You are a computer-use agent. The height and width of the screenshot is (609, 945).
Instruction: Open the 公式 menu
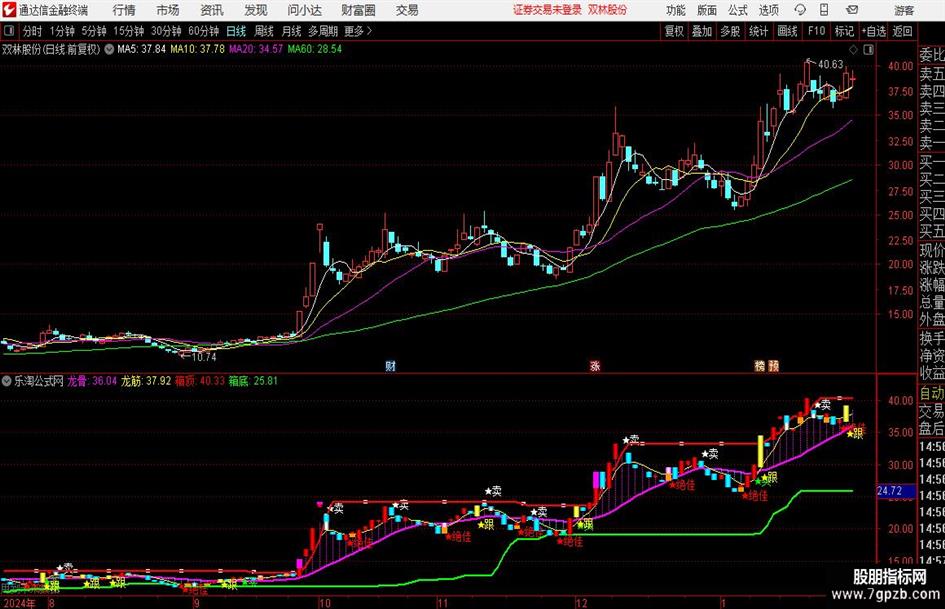click(x=738, y=10)
